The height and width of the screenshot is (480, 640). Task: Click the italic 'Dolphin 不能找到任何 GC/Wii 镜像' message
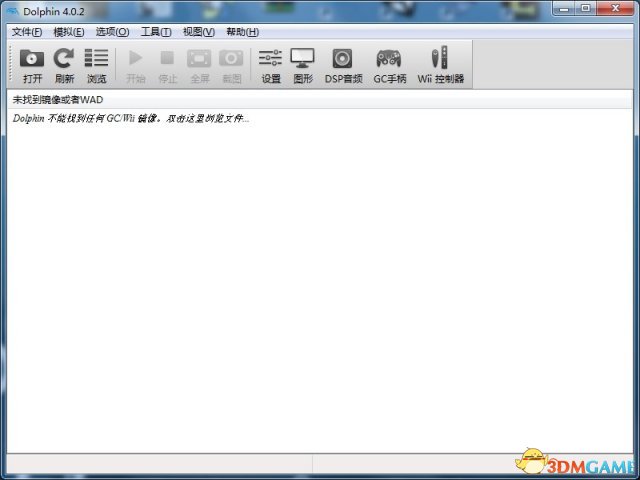(131, 118)
